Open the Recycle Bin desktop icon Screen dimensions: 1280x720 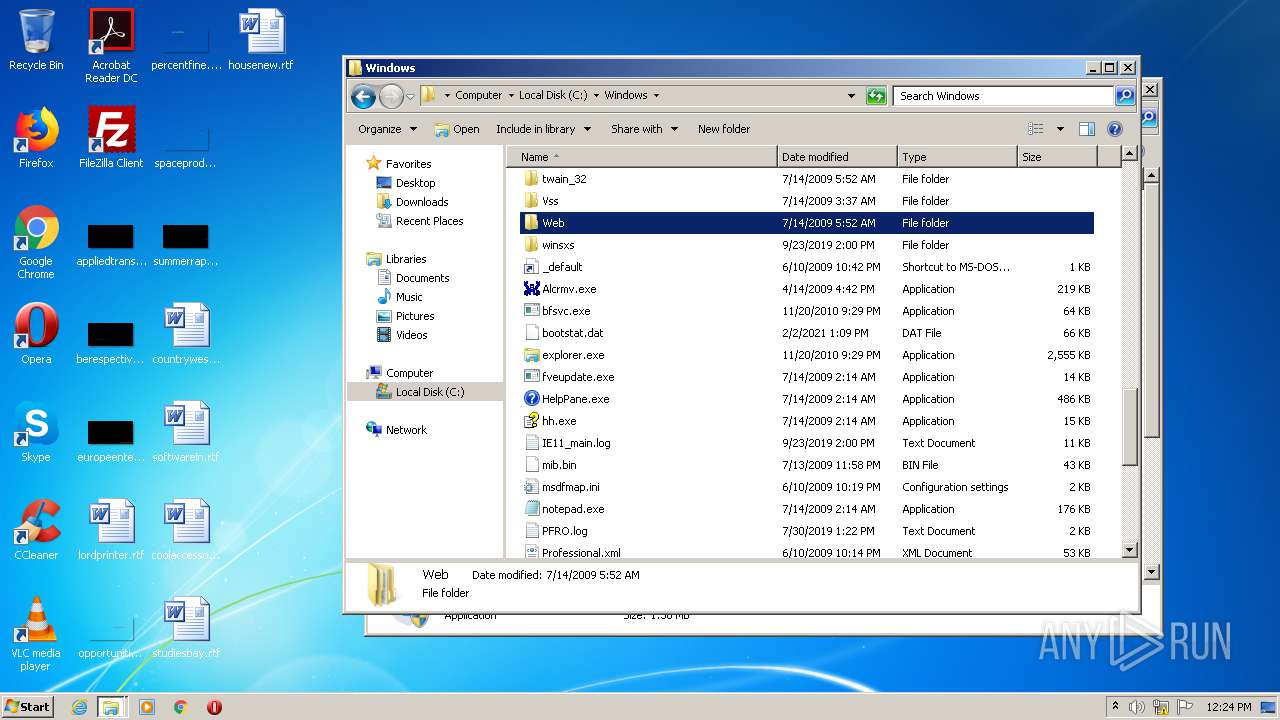pyautogui.click(x=36, y=40)
